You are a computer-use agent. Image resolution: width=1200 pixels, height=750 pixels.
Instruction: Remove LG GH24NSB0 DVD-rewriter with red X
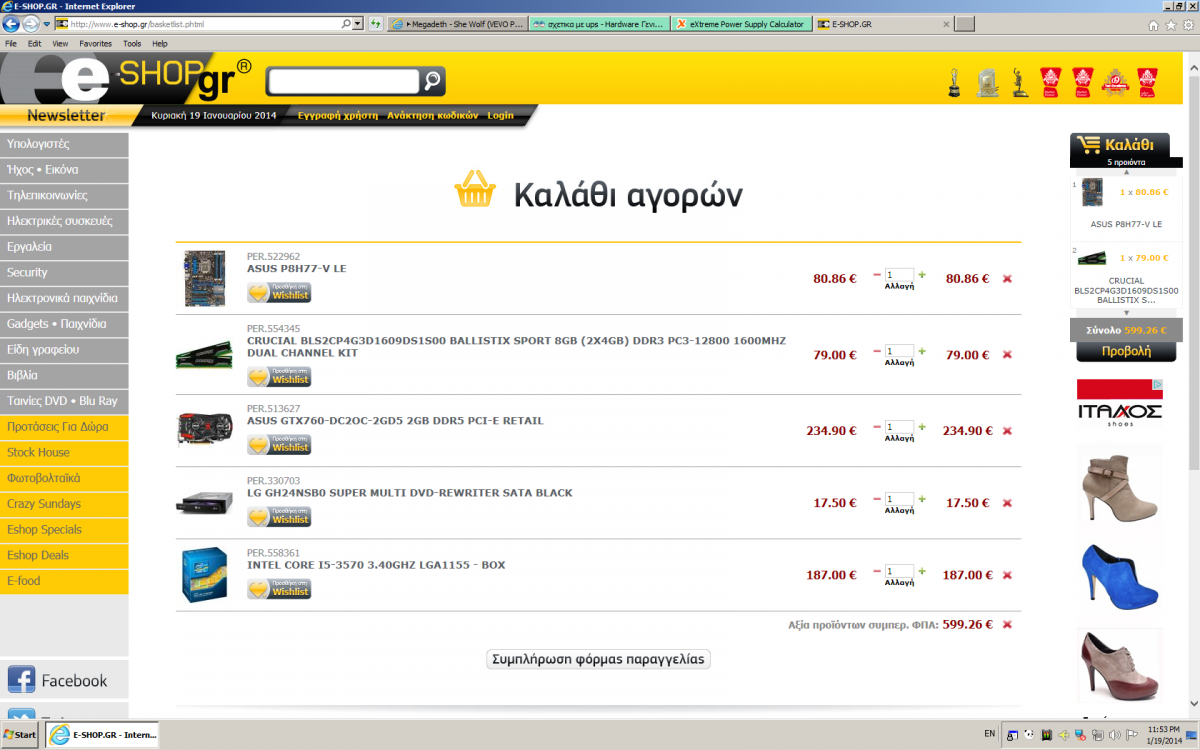pos(1007,503)
